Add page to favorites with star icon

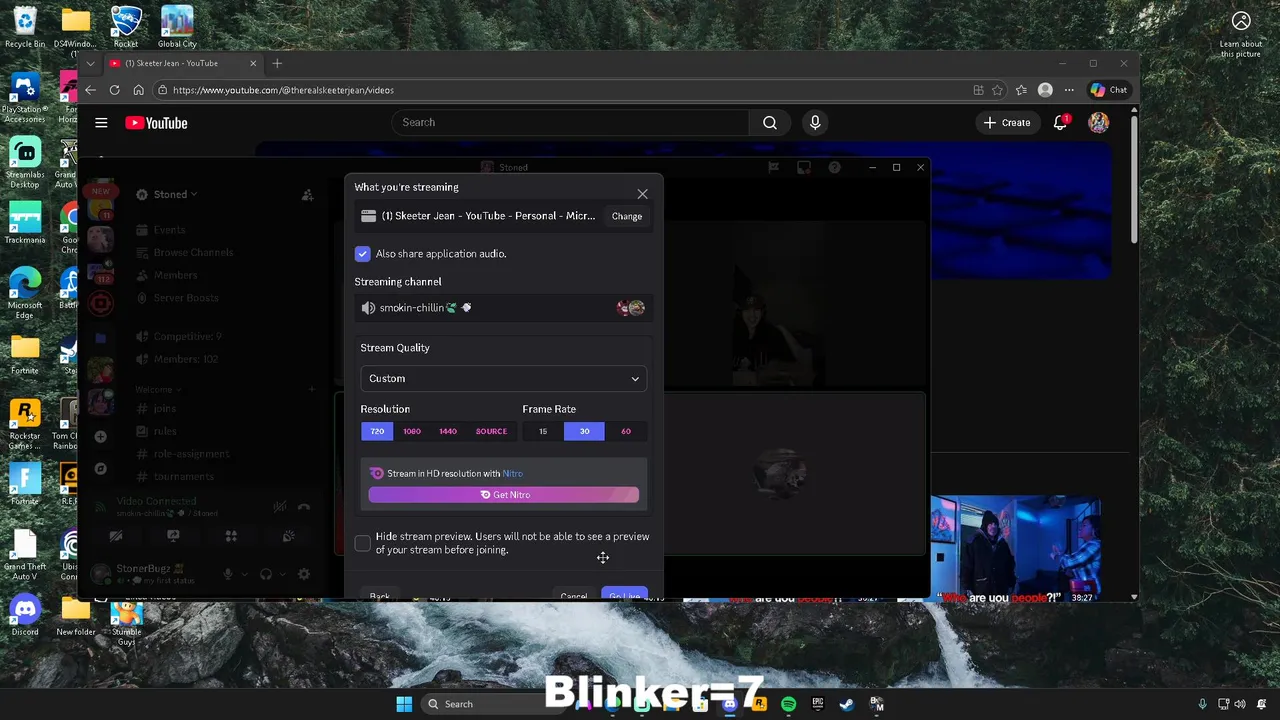point(997,90)
